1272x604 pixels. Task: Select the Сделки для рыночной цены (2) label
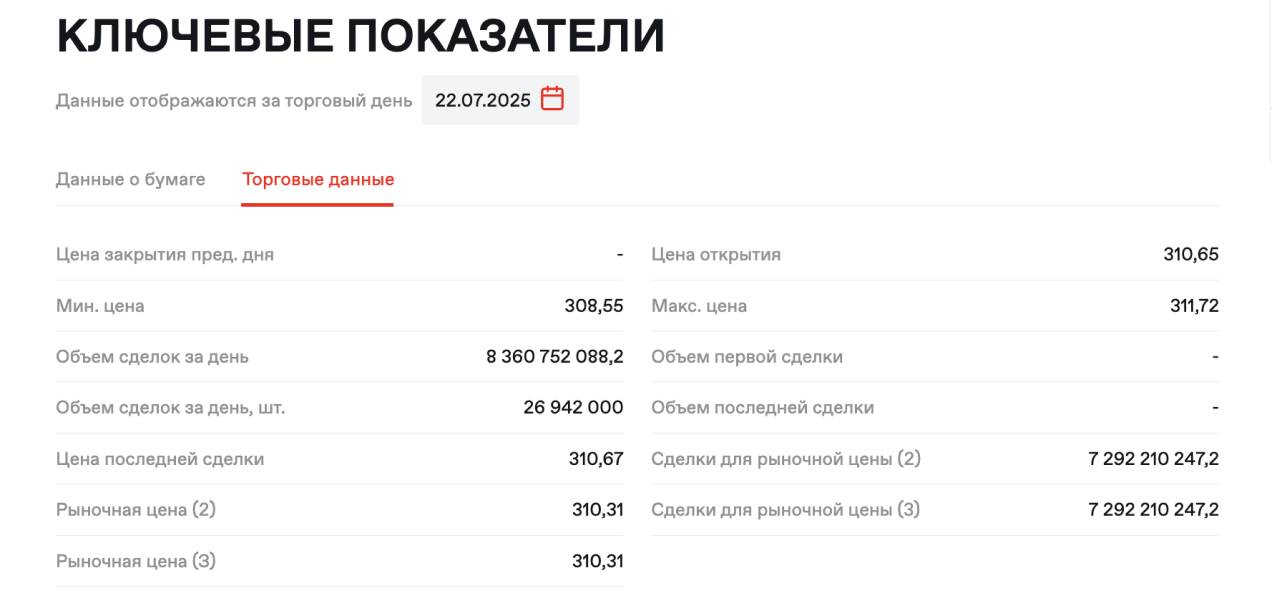(786, 459)
